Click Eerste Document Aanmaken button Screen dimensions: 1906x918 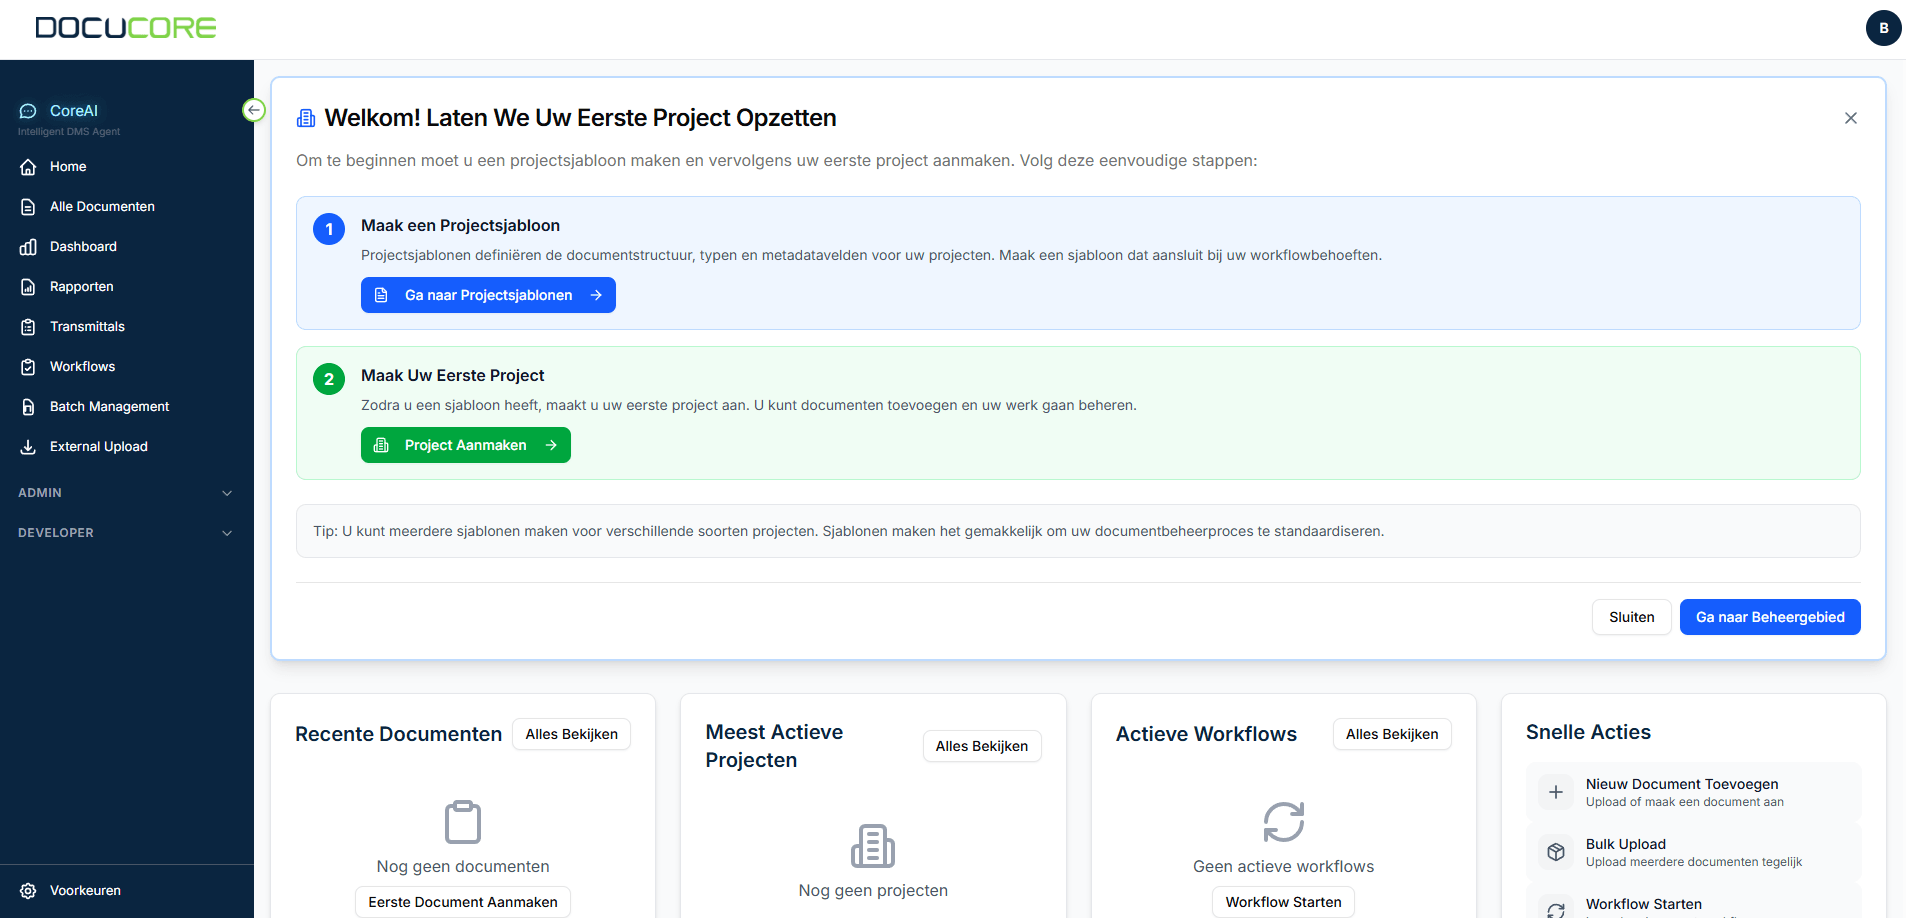tap(463, 902)
